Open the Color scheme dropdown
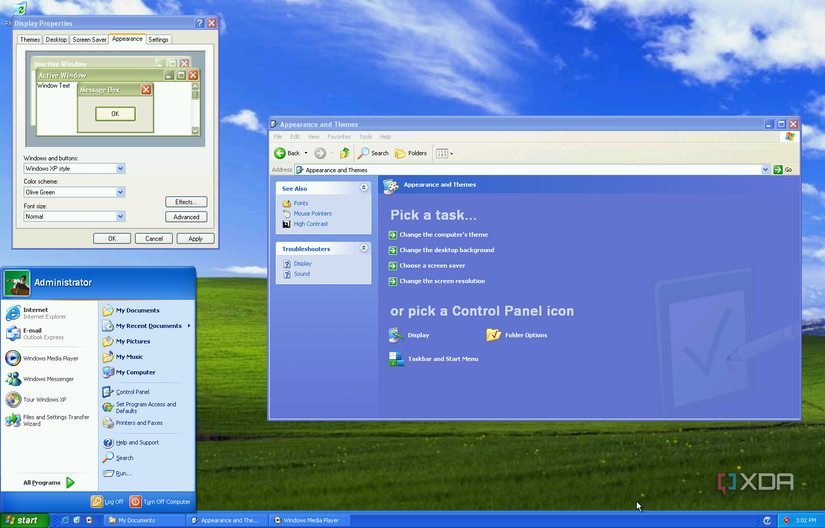 click(x=120, y=192)
